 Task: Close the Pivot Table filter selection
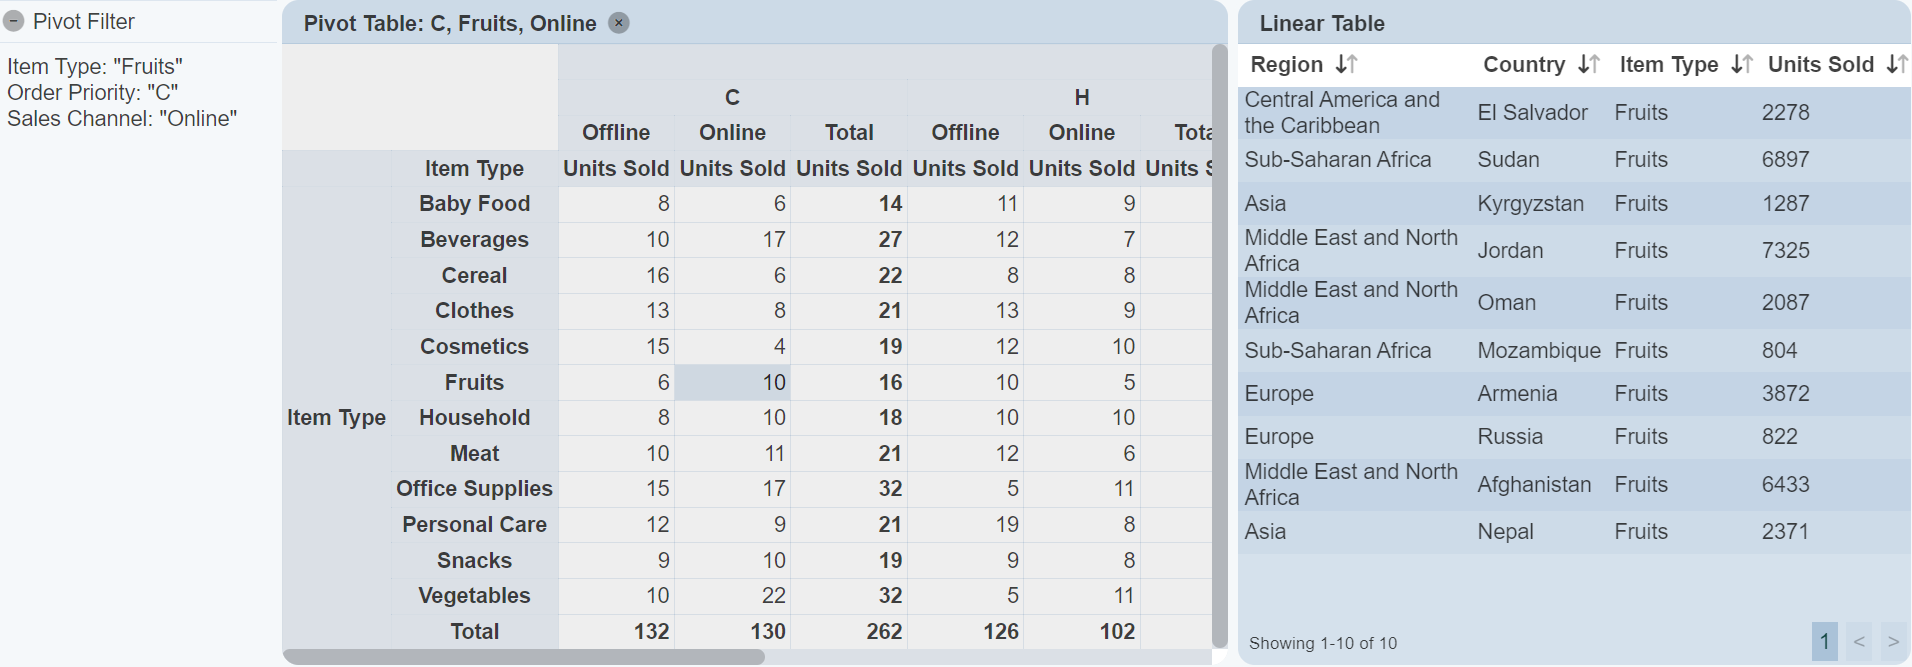click(619, 23)
